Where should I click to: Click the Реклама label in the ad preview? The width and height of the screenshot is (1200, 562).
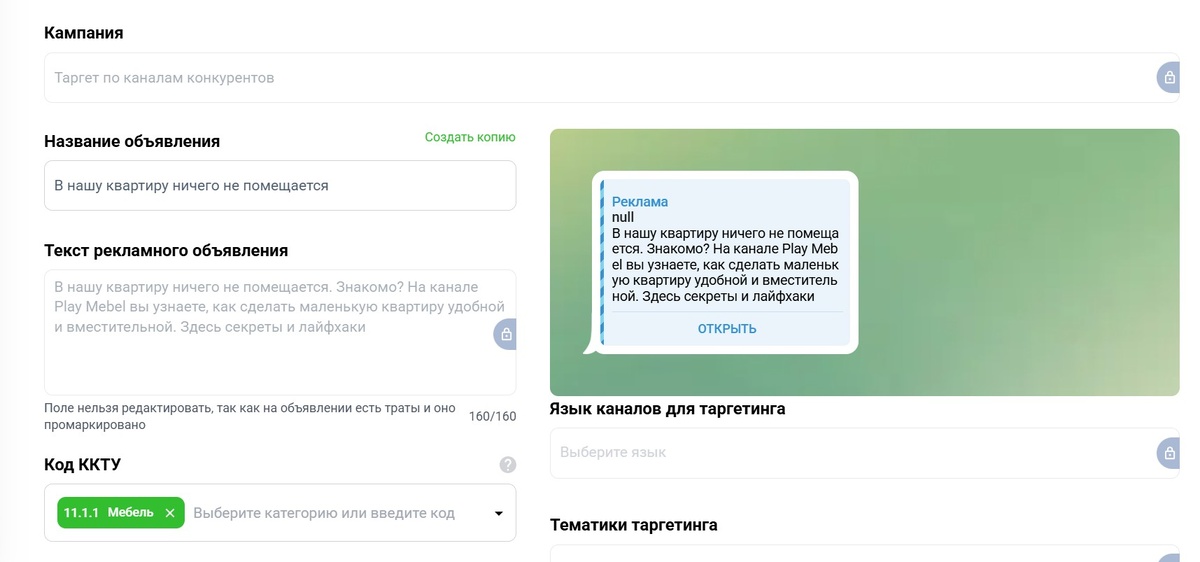pyautogui.click(x=640, y=202)
